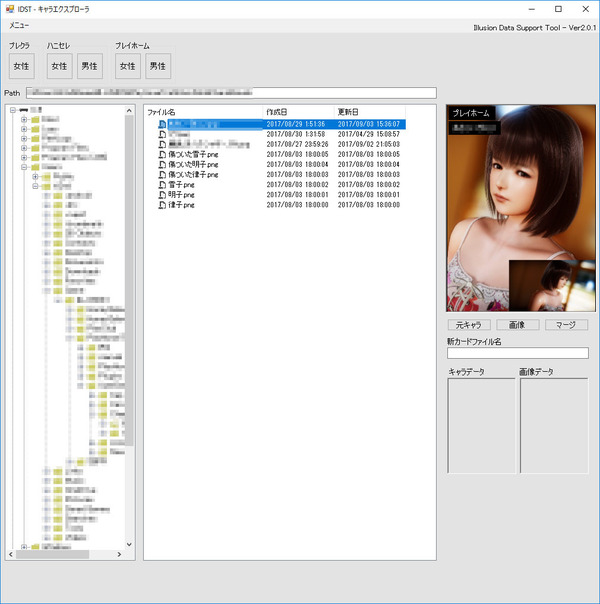The image size is (600, 604).
Task: Click the tree's horizontal scrollbar right arrow
Action: pos(119,554)
